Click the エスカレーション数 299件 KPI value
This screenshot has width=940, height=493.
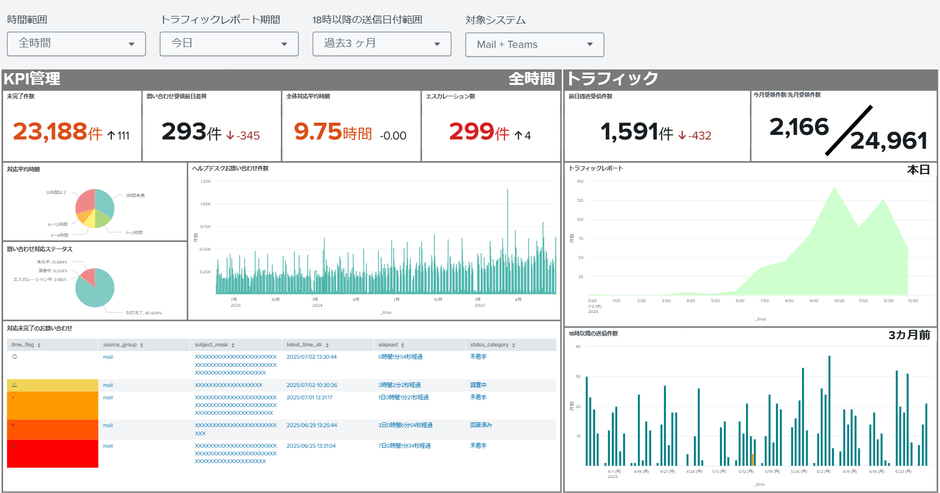click(x=478, y=132)
